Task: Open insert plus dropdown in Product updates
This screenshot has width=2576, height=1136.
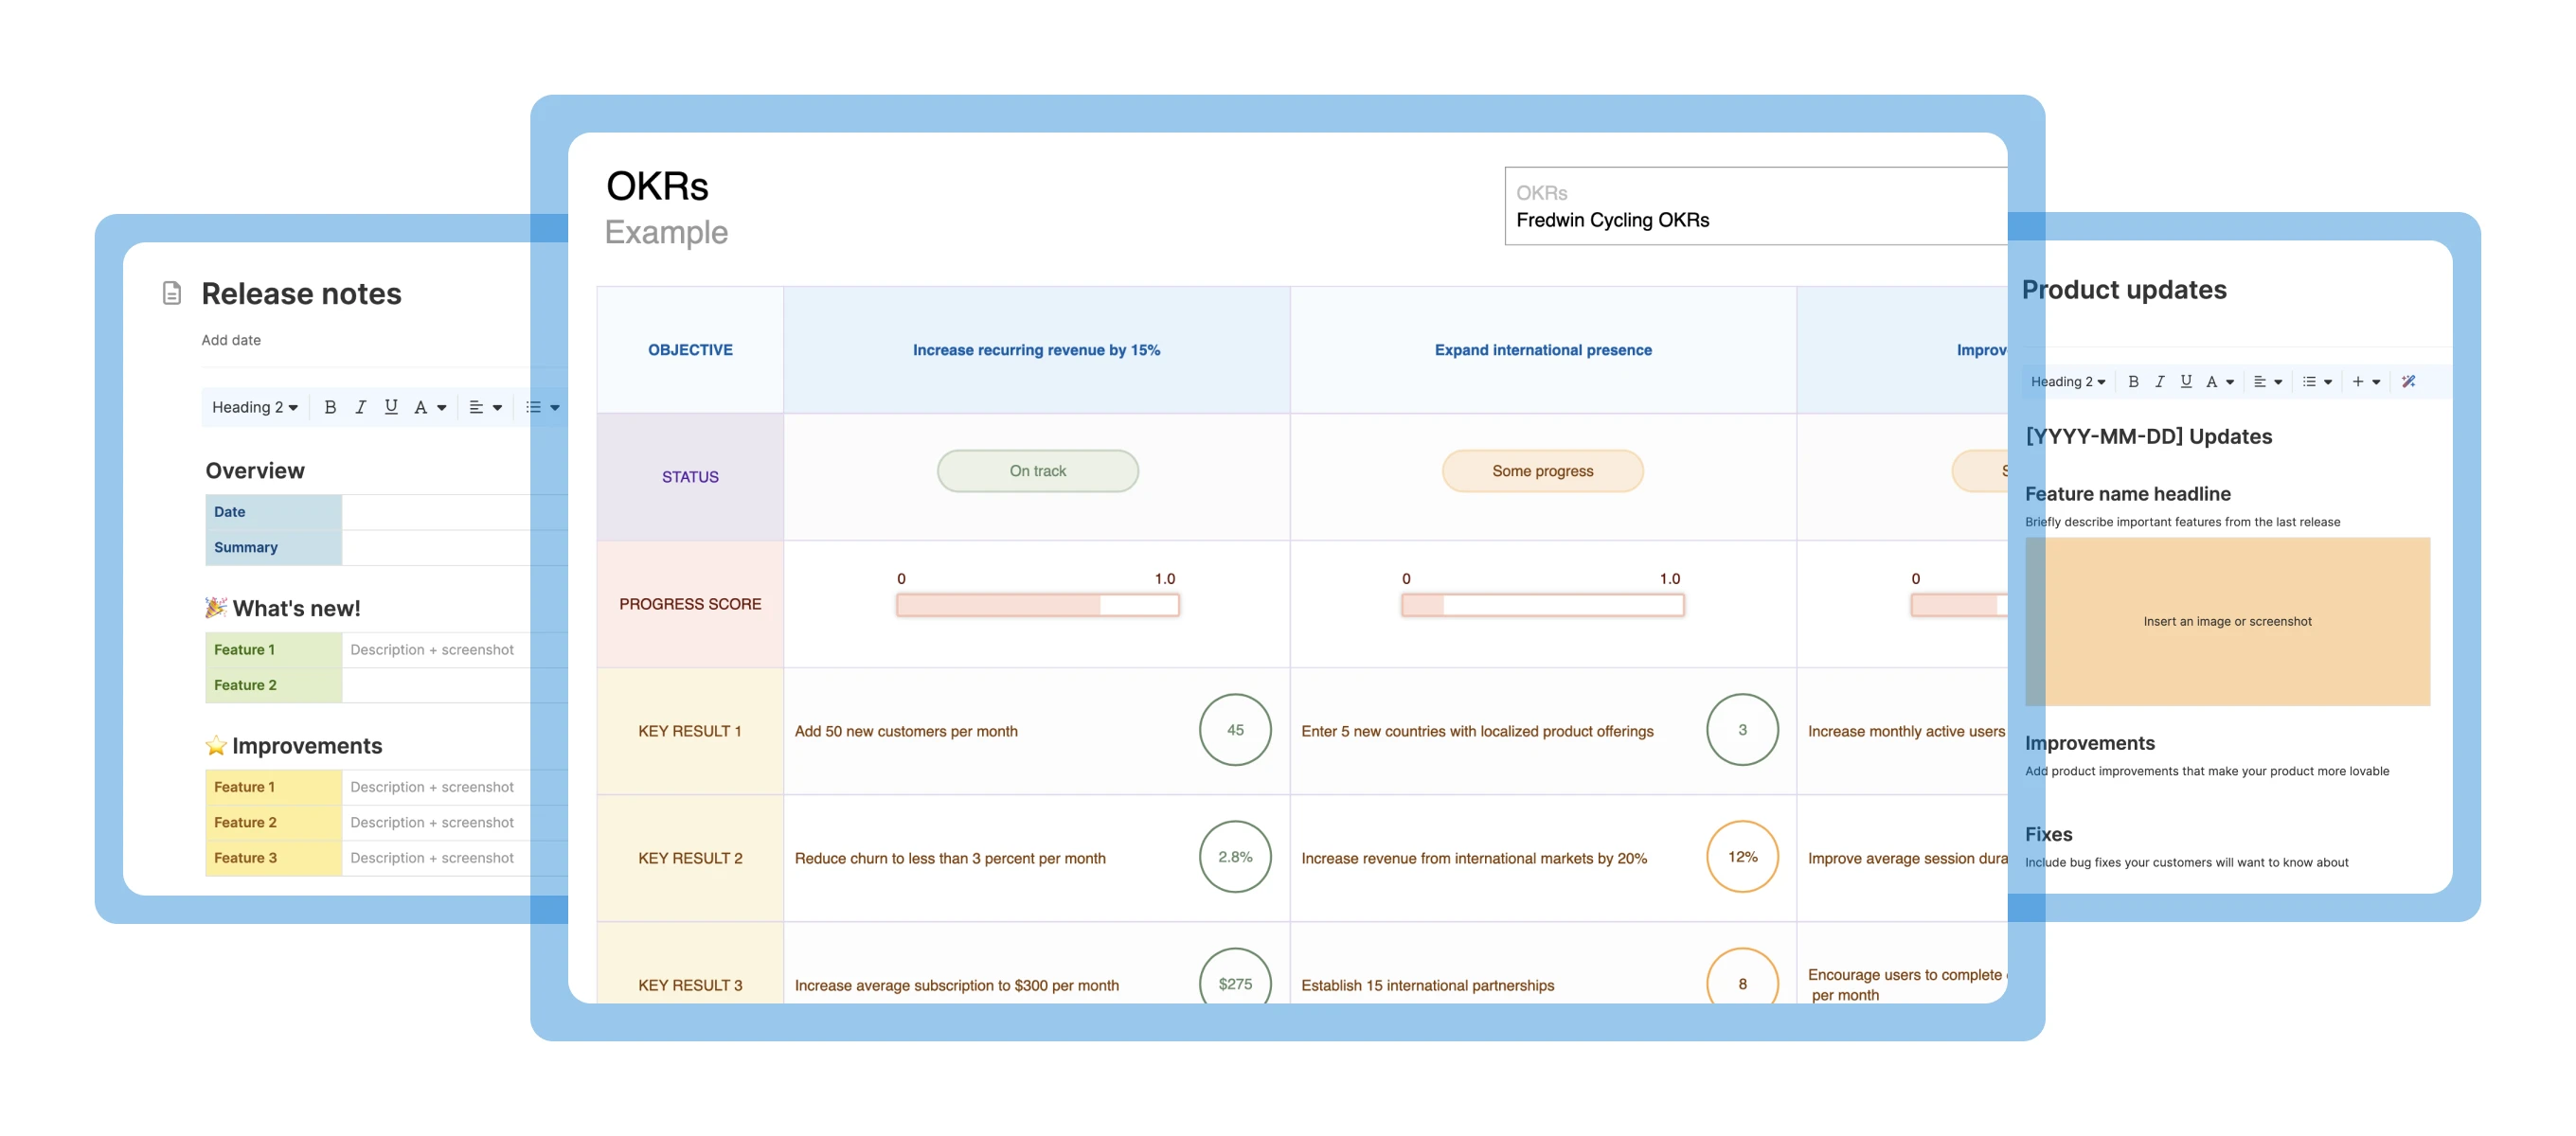Action: point(2365,381)
